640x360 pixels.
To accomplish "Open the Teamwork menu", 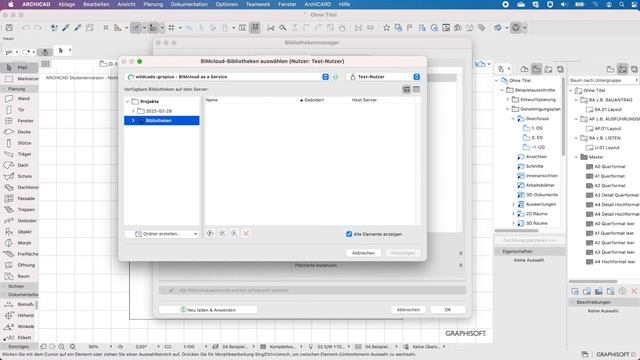I will click(258, 4).
